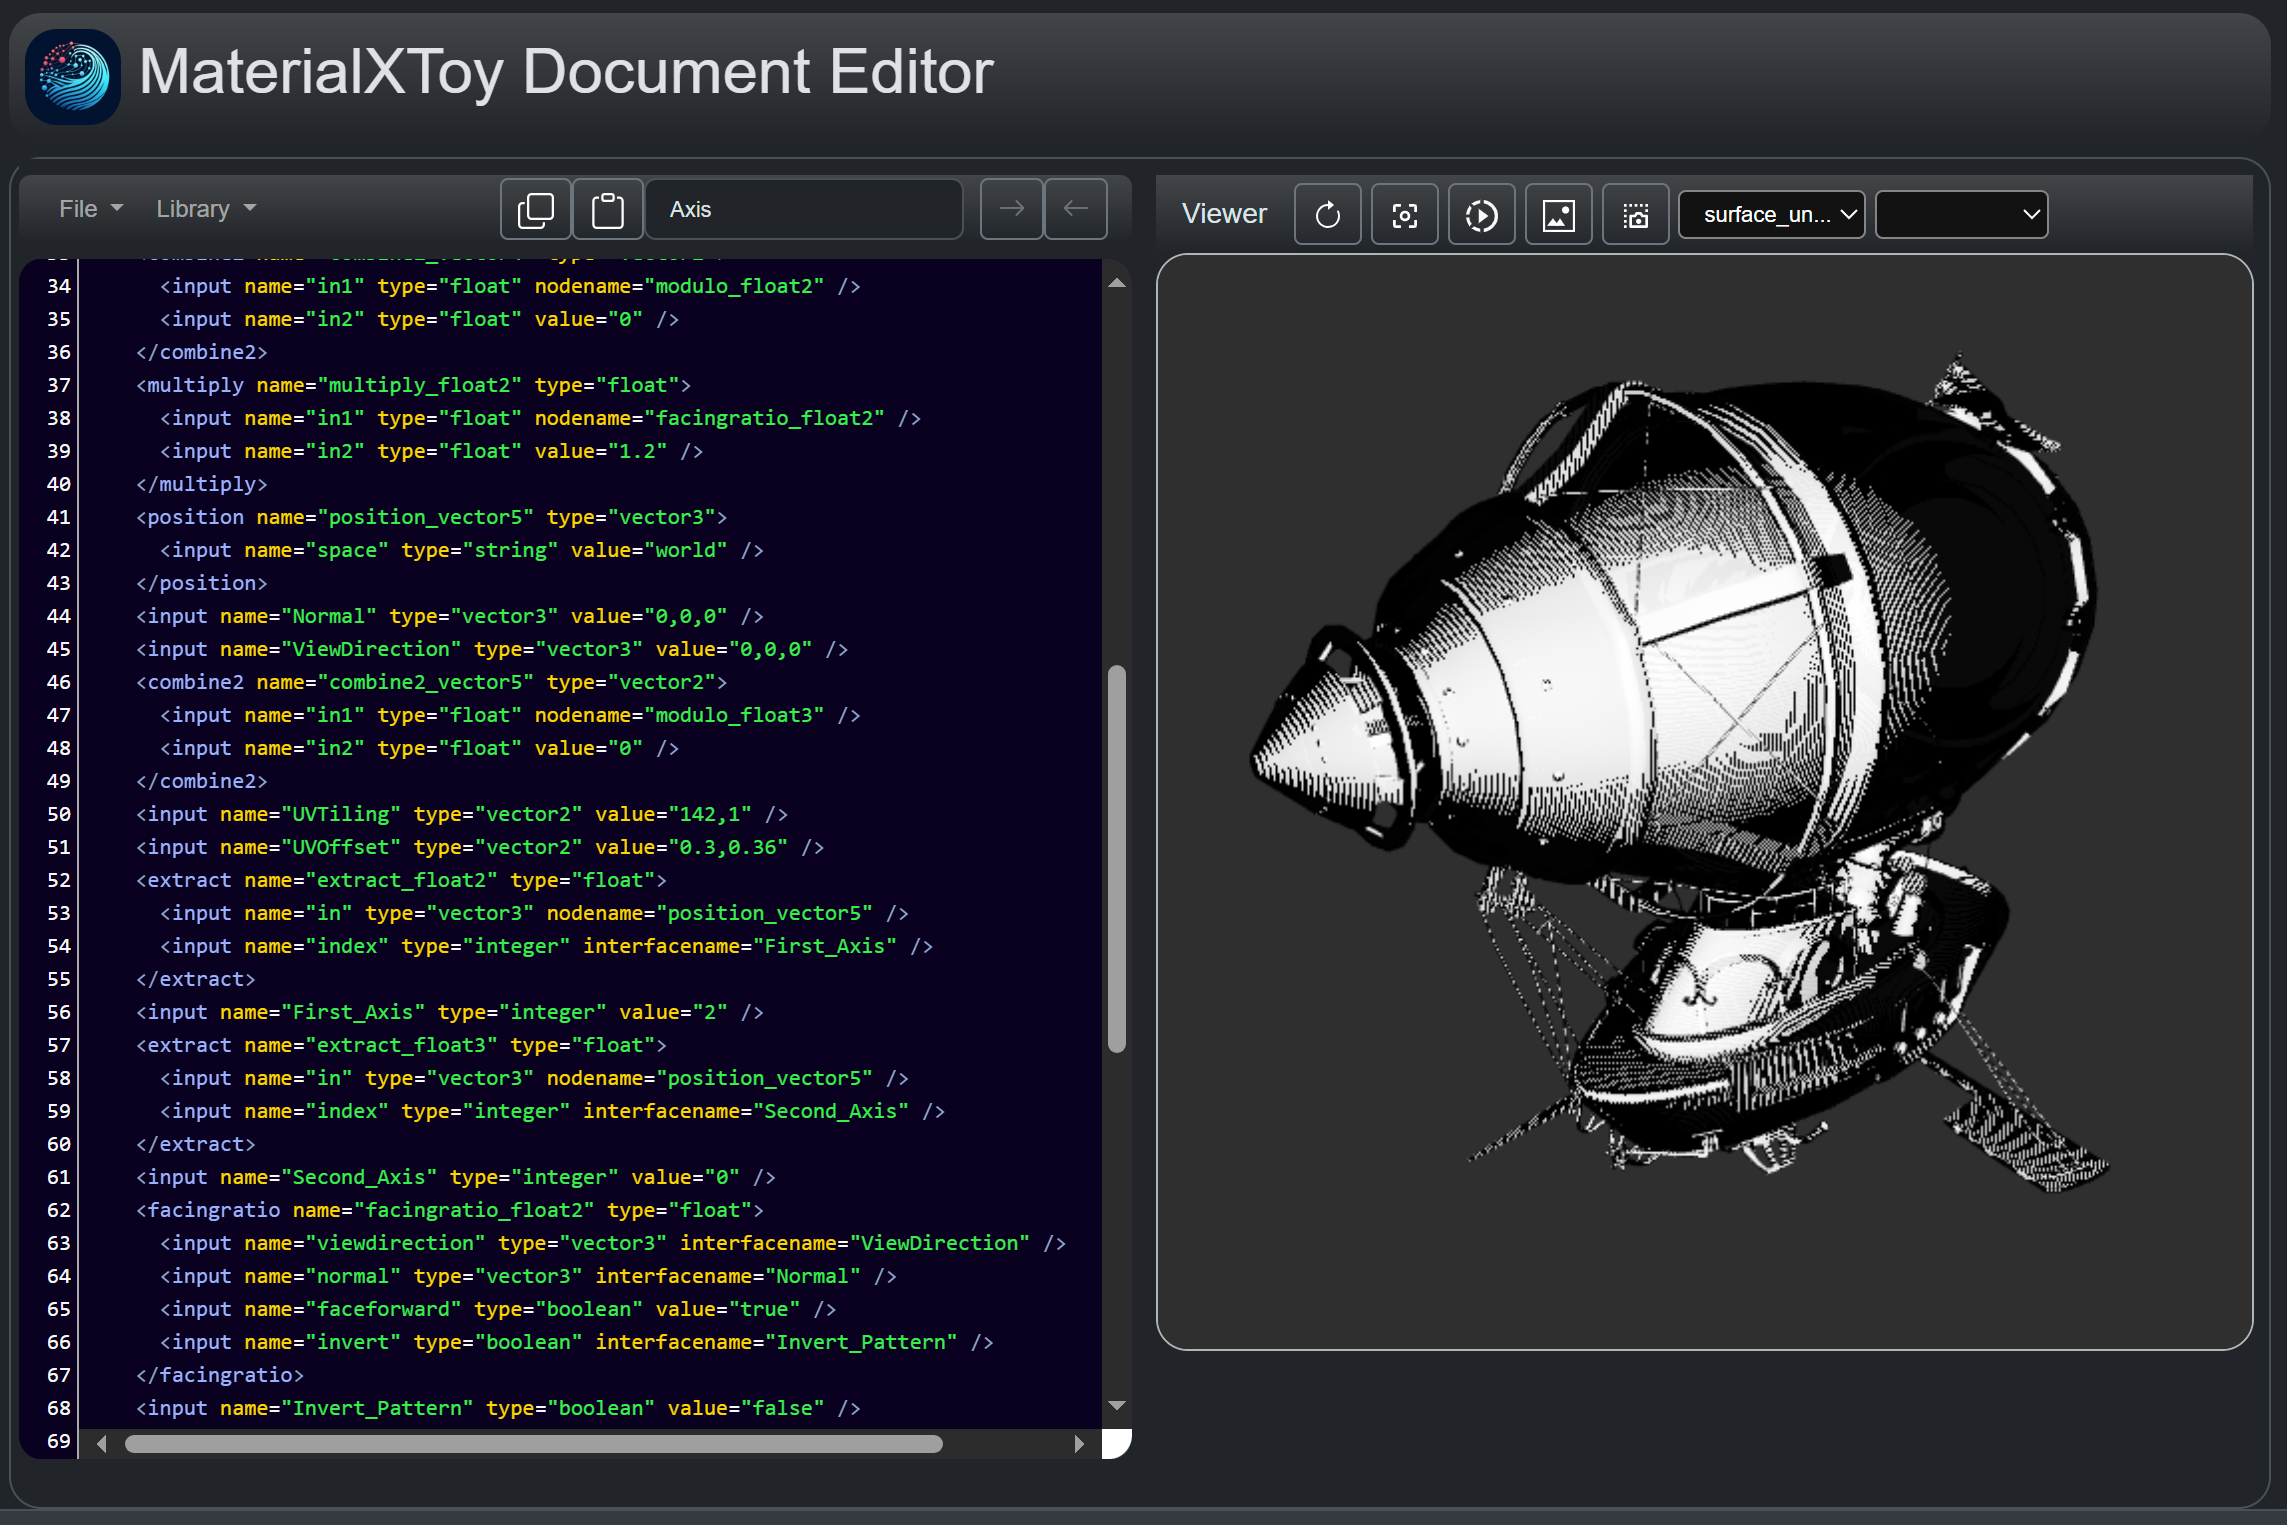Click the horizontal scroll-right arrow
2287x1525 pixels.
click(1078, 1443)
